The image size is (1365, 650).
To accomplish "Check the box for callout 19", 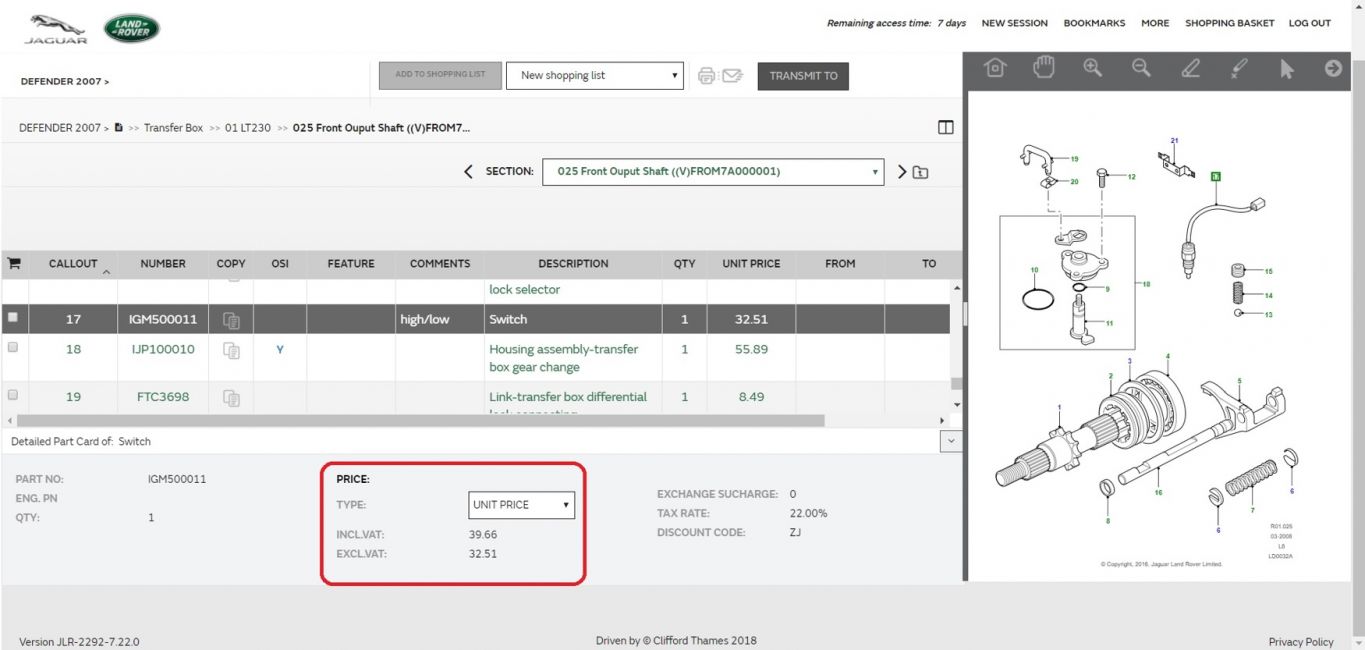I will pos(13,395).
